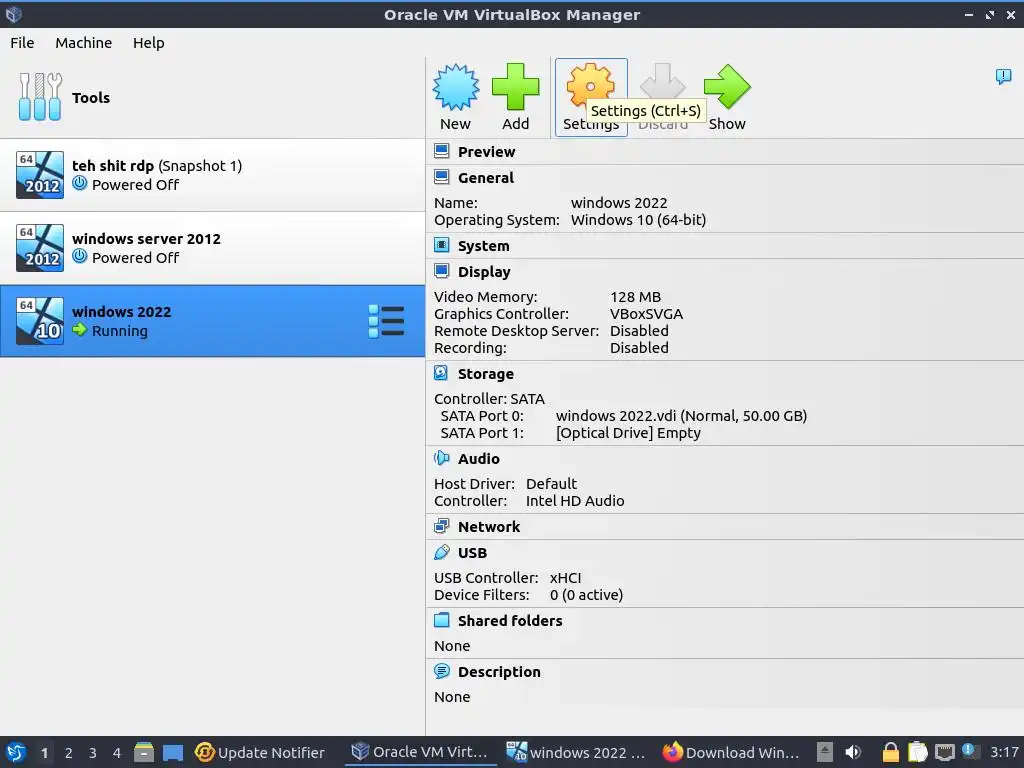Open the Shared folders section header

509,620
